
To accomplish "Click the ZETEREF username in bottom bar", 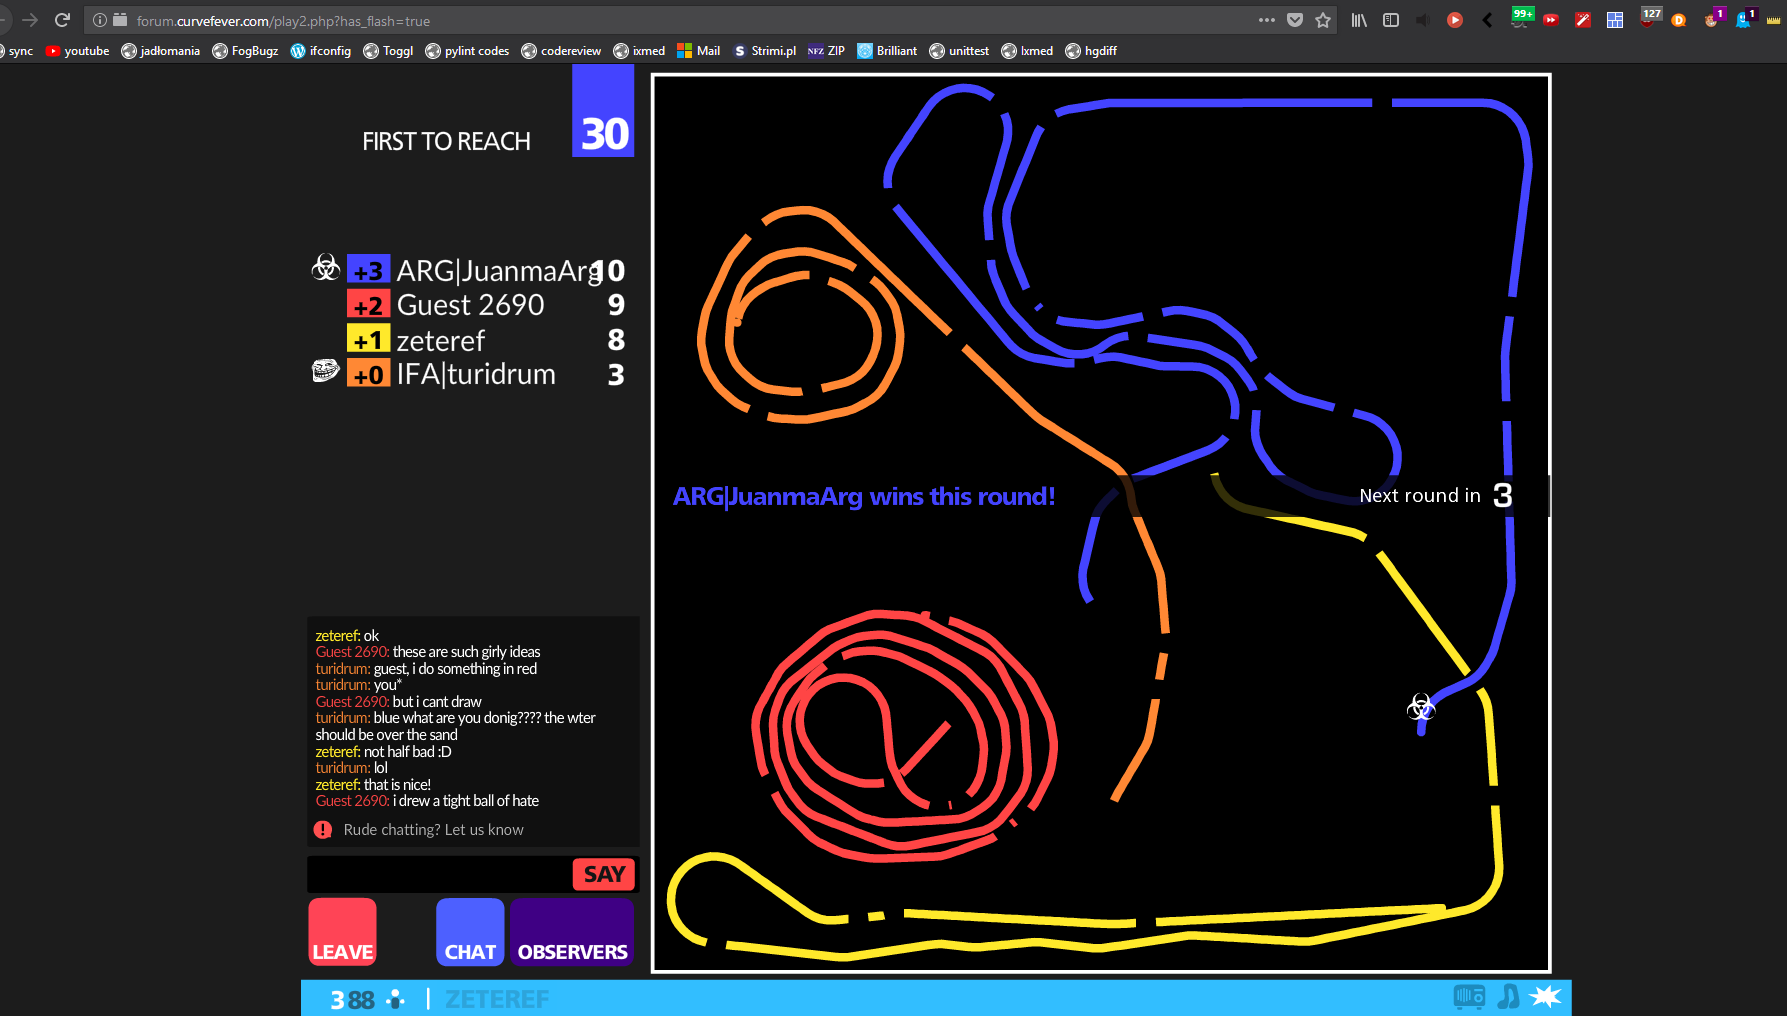I will point(497,999).
